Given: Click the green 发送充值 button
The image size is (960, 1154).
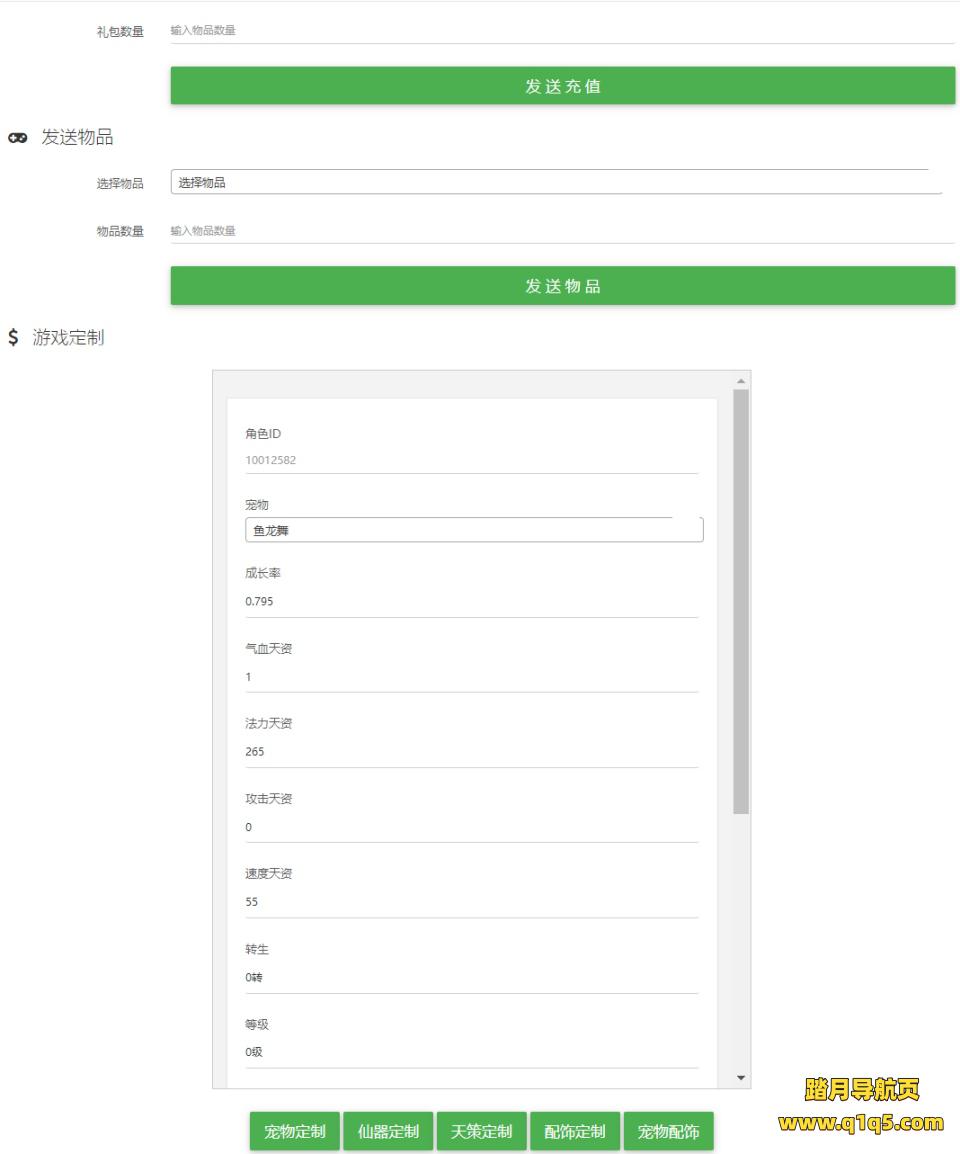Looking at the screenshot, I should click(x=563, y=86).
